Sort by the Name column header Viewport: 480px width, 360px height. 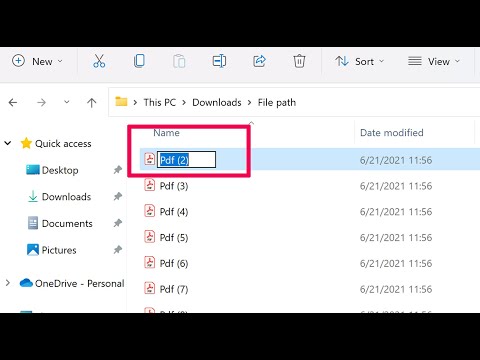pyautogui.click(x=166, y=133)
